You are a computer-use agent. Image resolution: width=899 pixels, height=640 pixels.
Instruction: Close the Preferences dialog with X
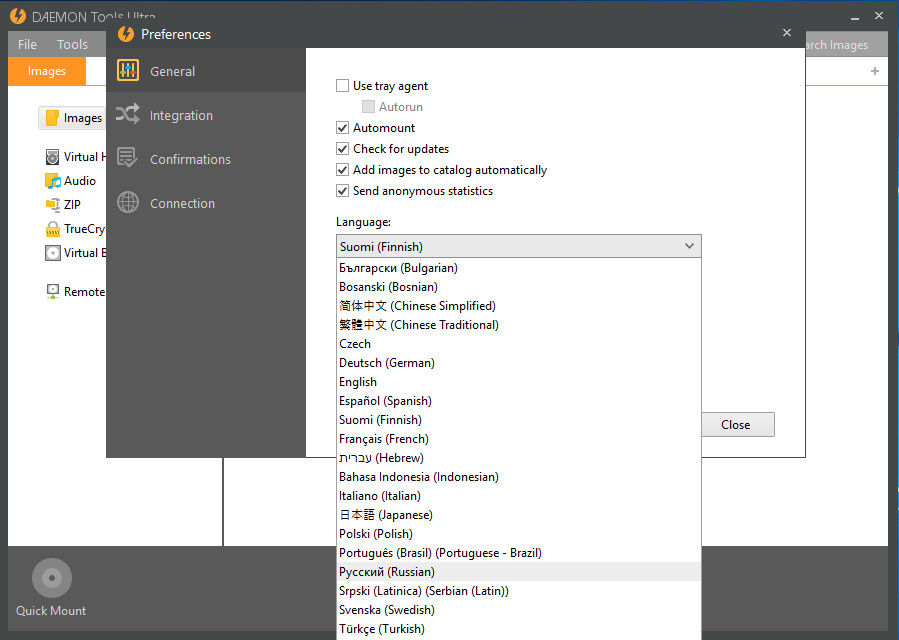click(x=787, y=33)
